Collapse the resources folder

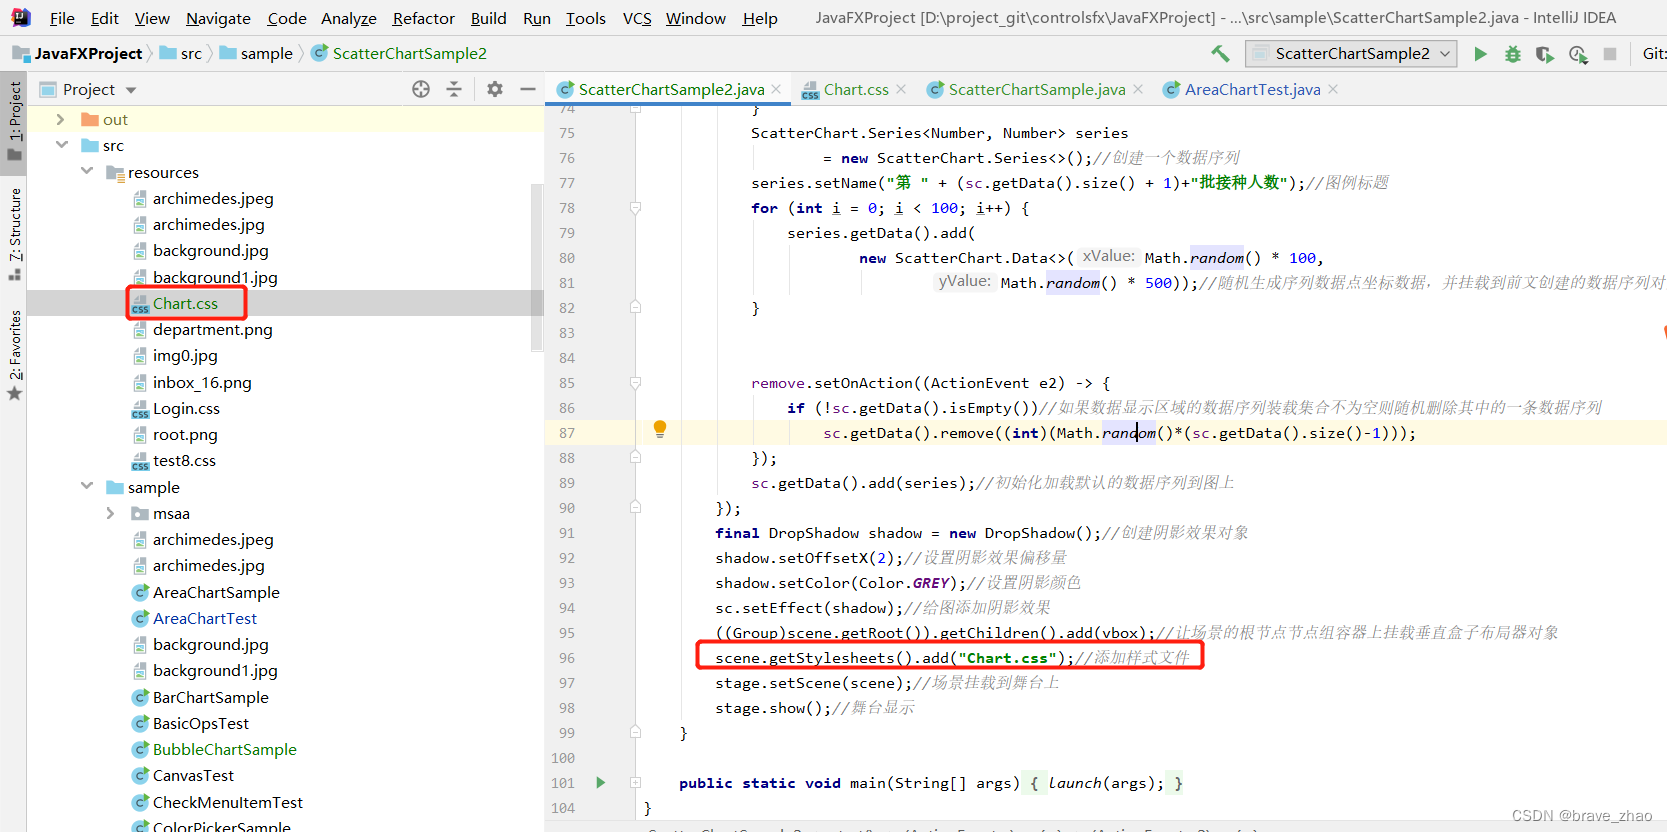click(87, 171)
